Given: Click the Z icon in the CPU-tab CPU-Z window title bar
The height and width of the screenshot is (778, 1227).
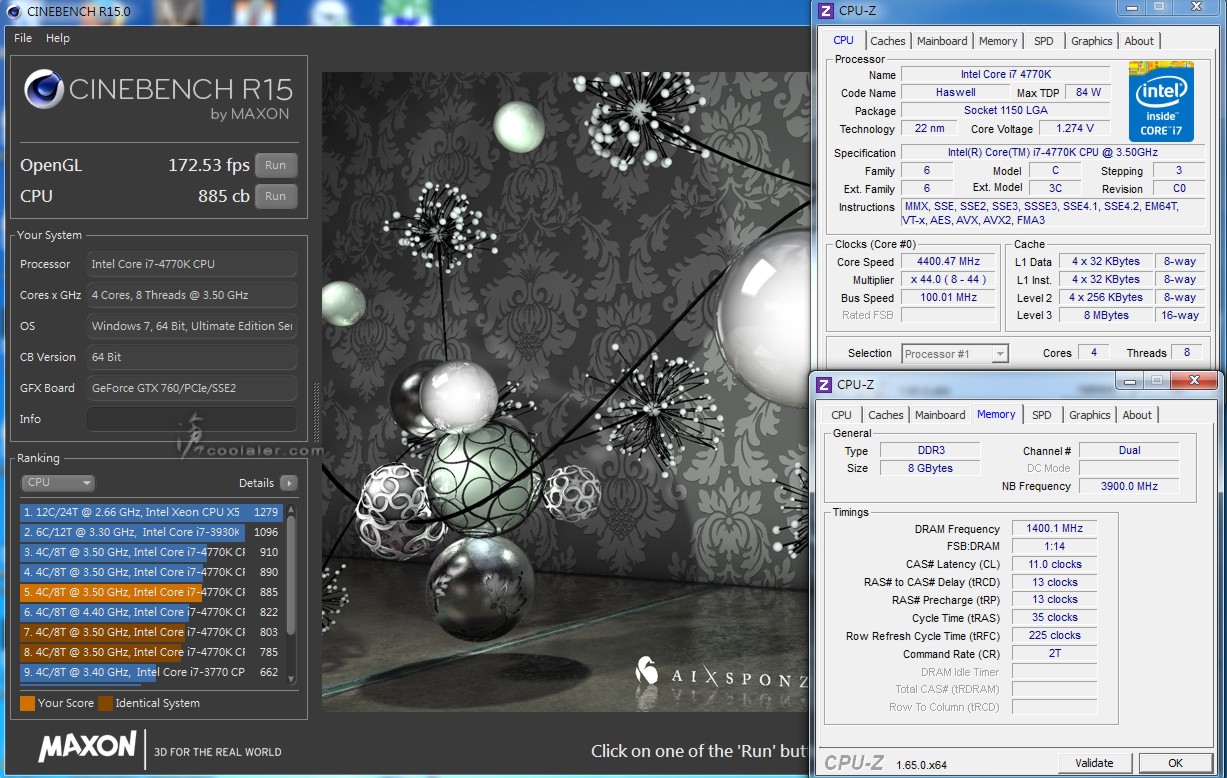Looking at the screenshot, I should [x=825, y=11].
